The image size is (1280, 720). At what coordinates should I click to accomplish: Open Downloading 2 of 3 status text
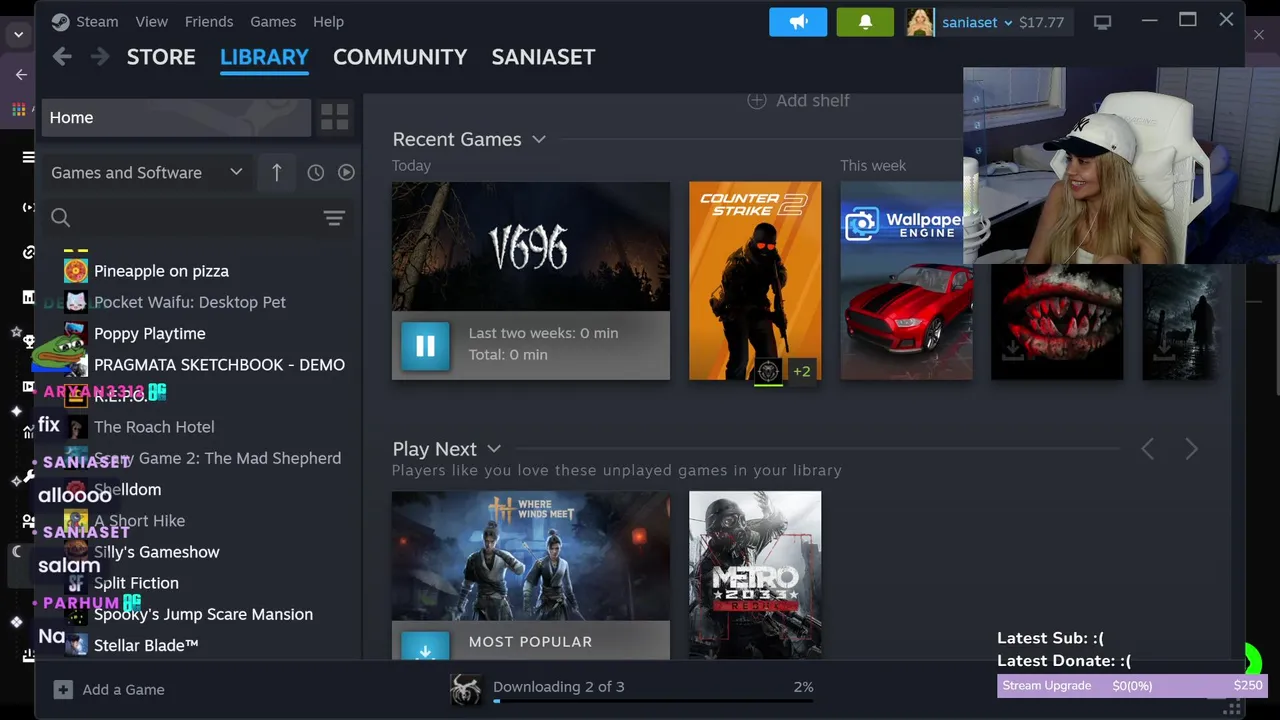click(558, 687)
